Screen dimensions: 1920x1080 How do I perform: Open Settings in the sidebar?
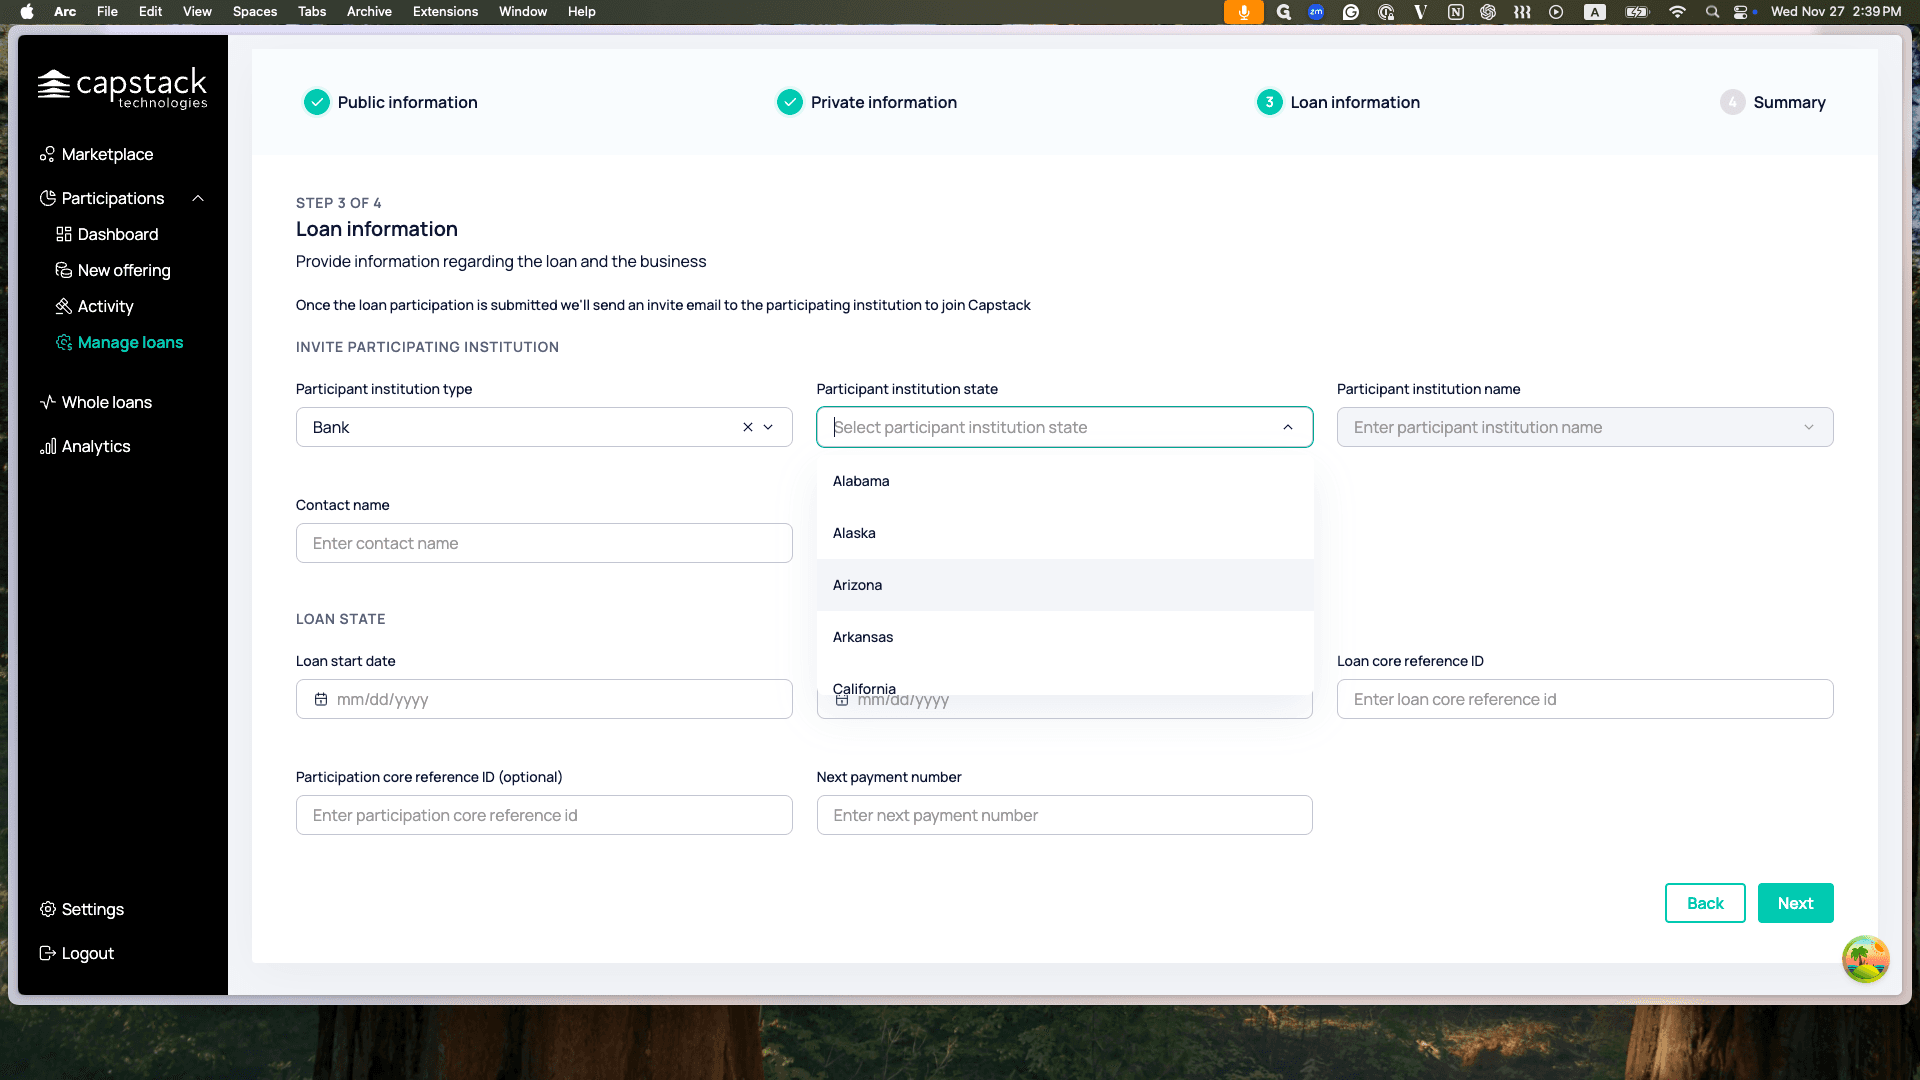pyautogui.click(x=82, y=909)
